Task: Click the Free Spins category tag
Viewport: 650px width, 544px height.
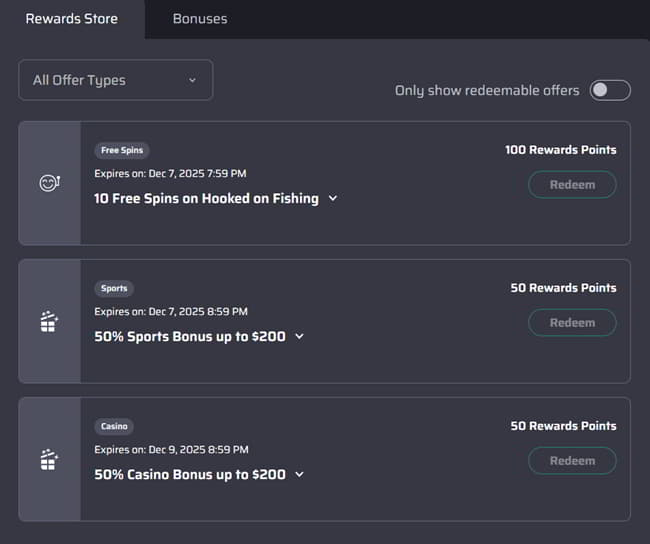Action: pyautogui.click(x=122, y=150)
